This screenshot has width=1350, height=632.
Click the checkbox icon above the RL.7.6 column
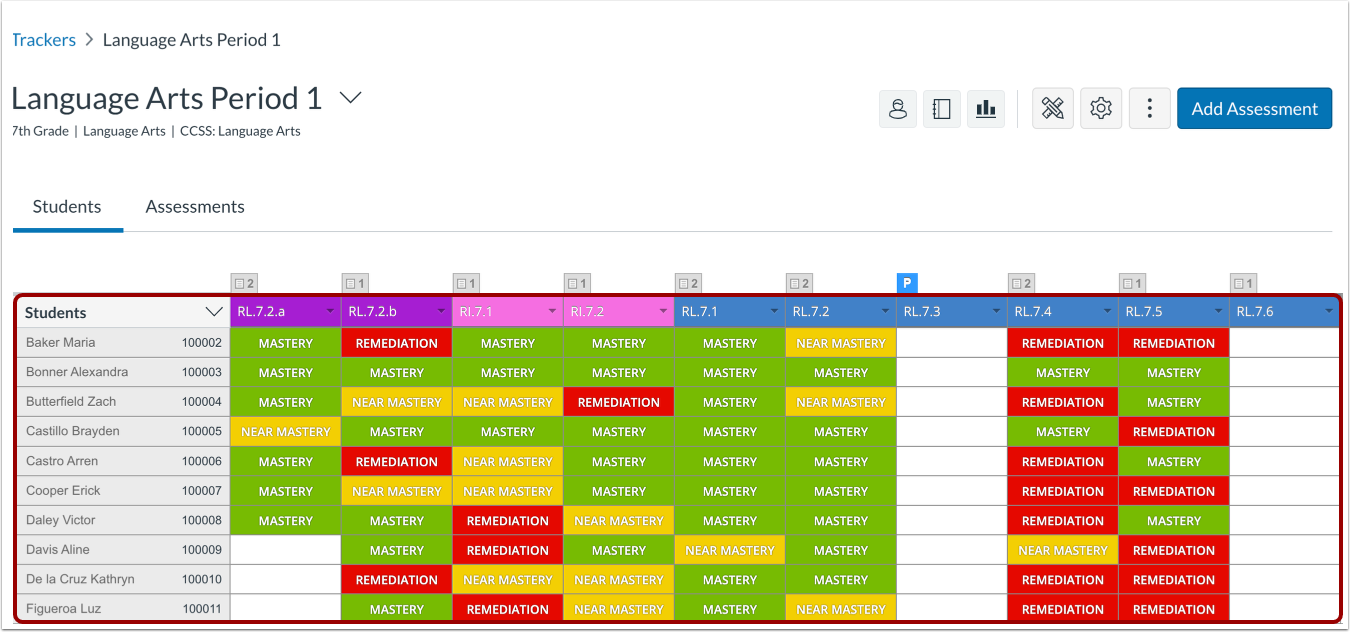[1240, 283]
